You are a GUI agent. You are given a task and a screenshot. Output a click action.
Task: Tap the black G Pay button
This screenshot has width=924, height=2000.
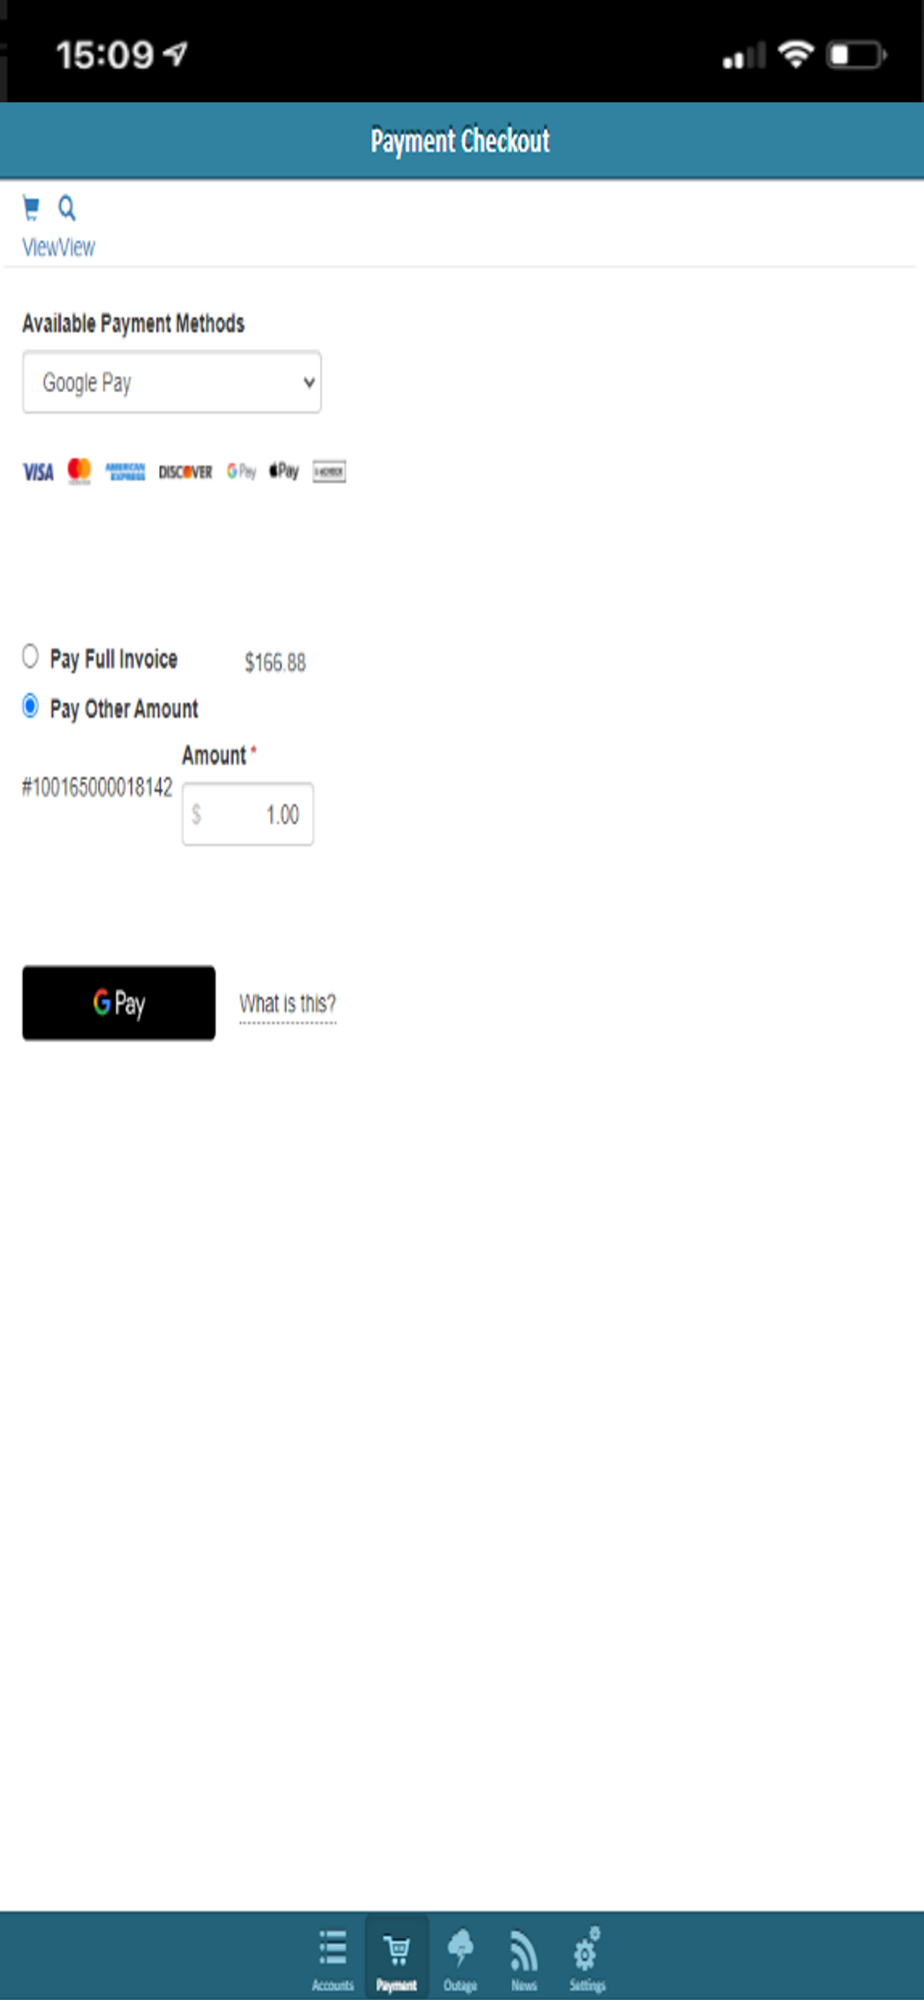pos(119,1002)
